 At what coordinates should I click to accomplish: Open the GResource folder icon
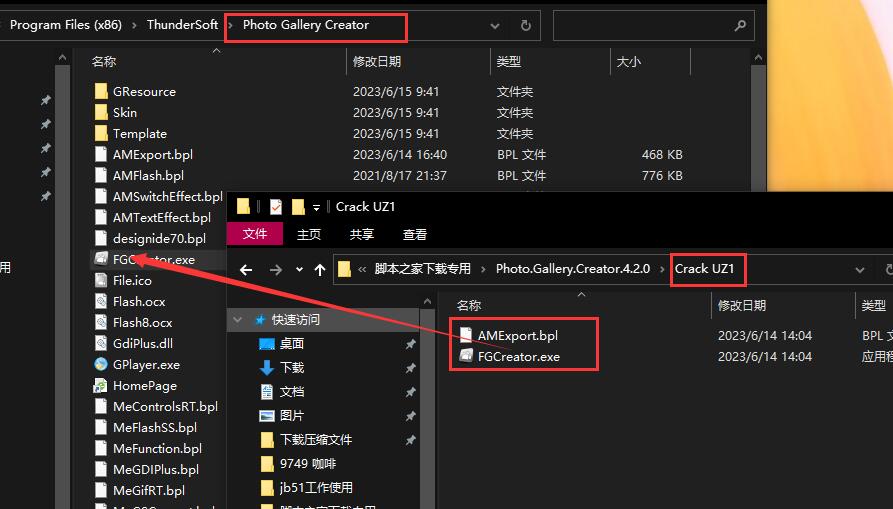[101, 92]
